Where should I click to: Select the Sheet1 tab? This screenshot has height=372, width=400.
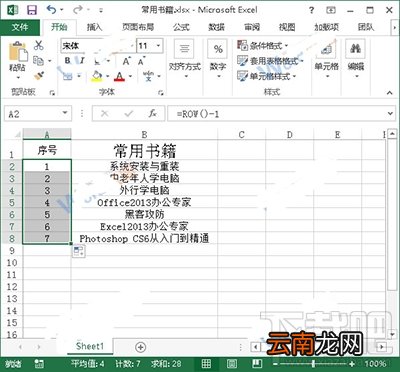pyautogui.click(x=90, y=346)
